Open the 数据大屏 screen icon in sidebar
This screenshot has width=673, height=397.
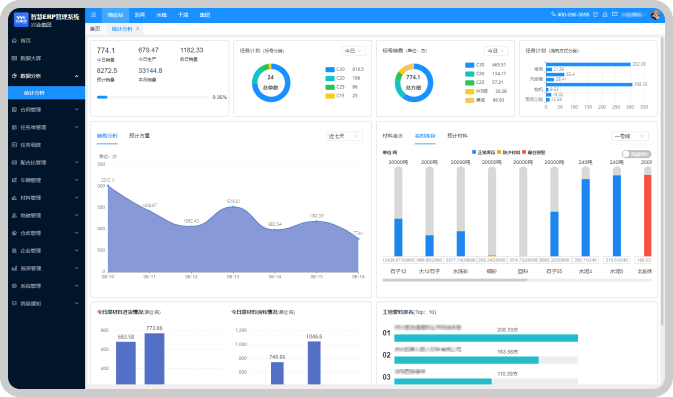coord(14,58)
